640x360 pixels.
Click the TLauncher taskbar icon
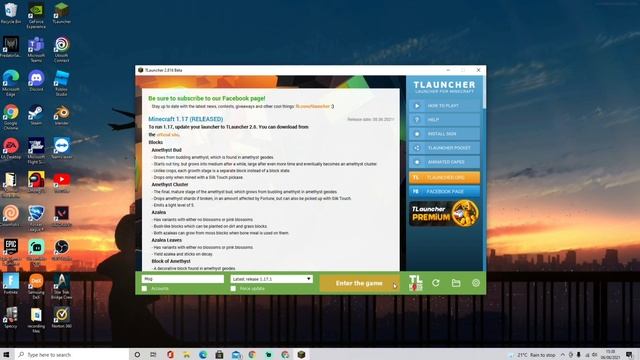pos(301,355)
